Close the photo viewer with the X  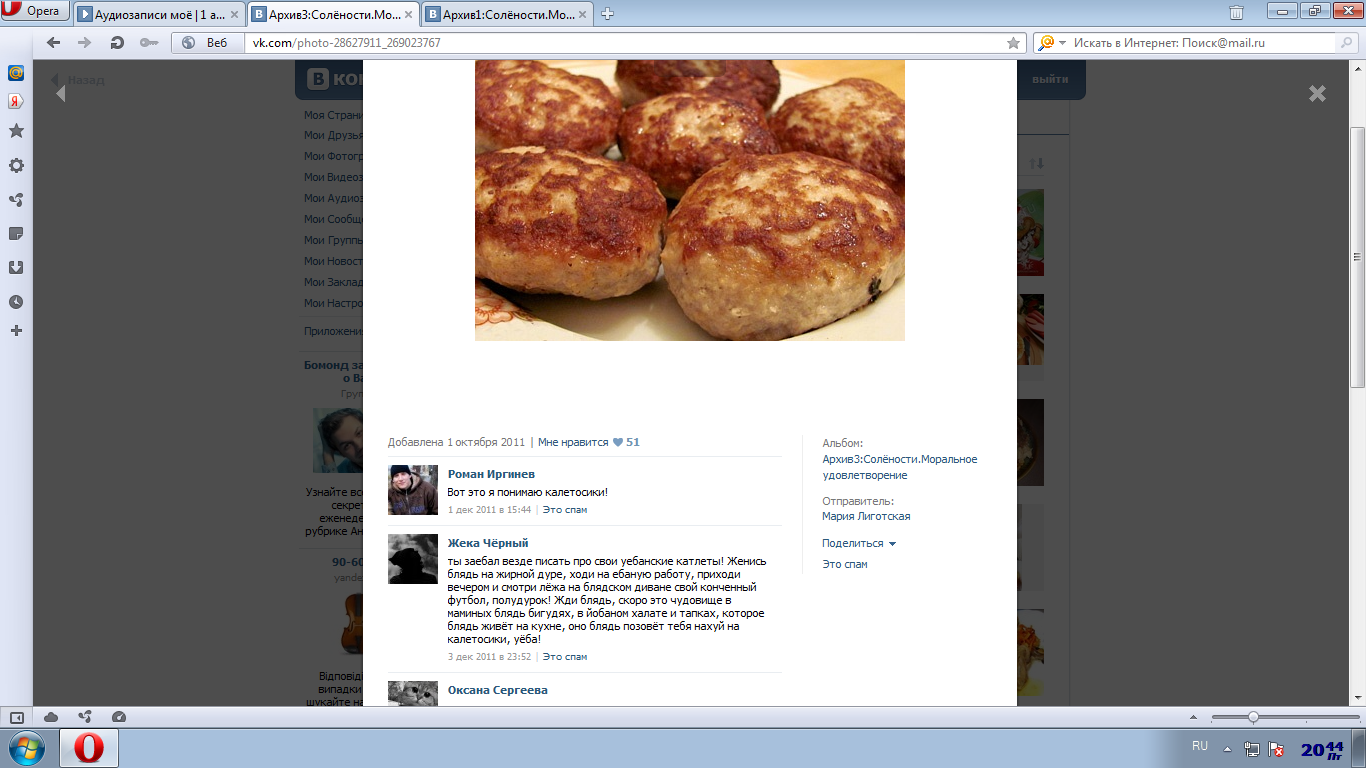1317,93
